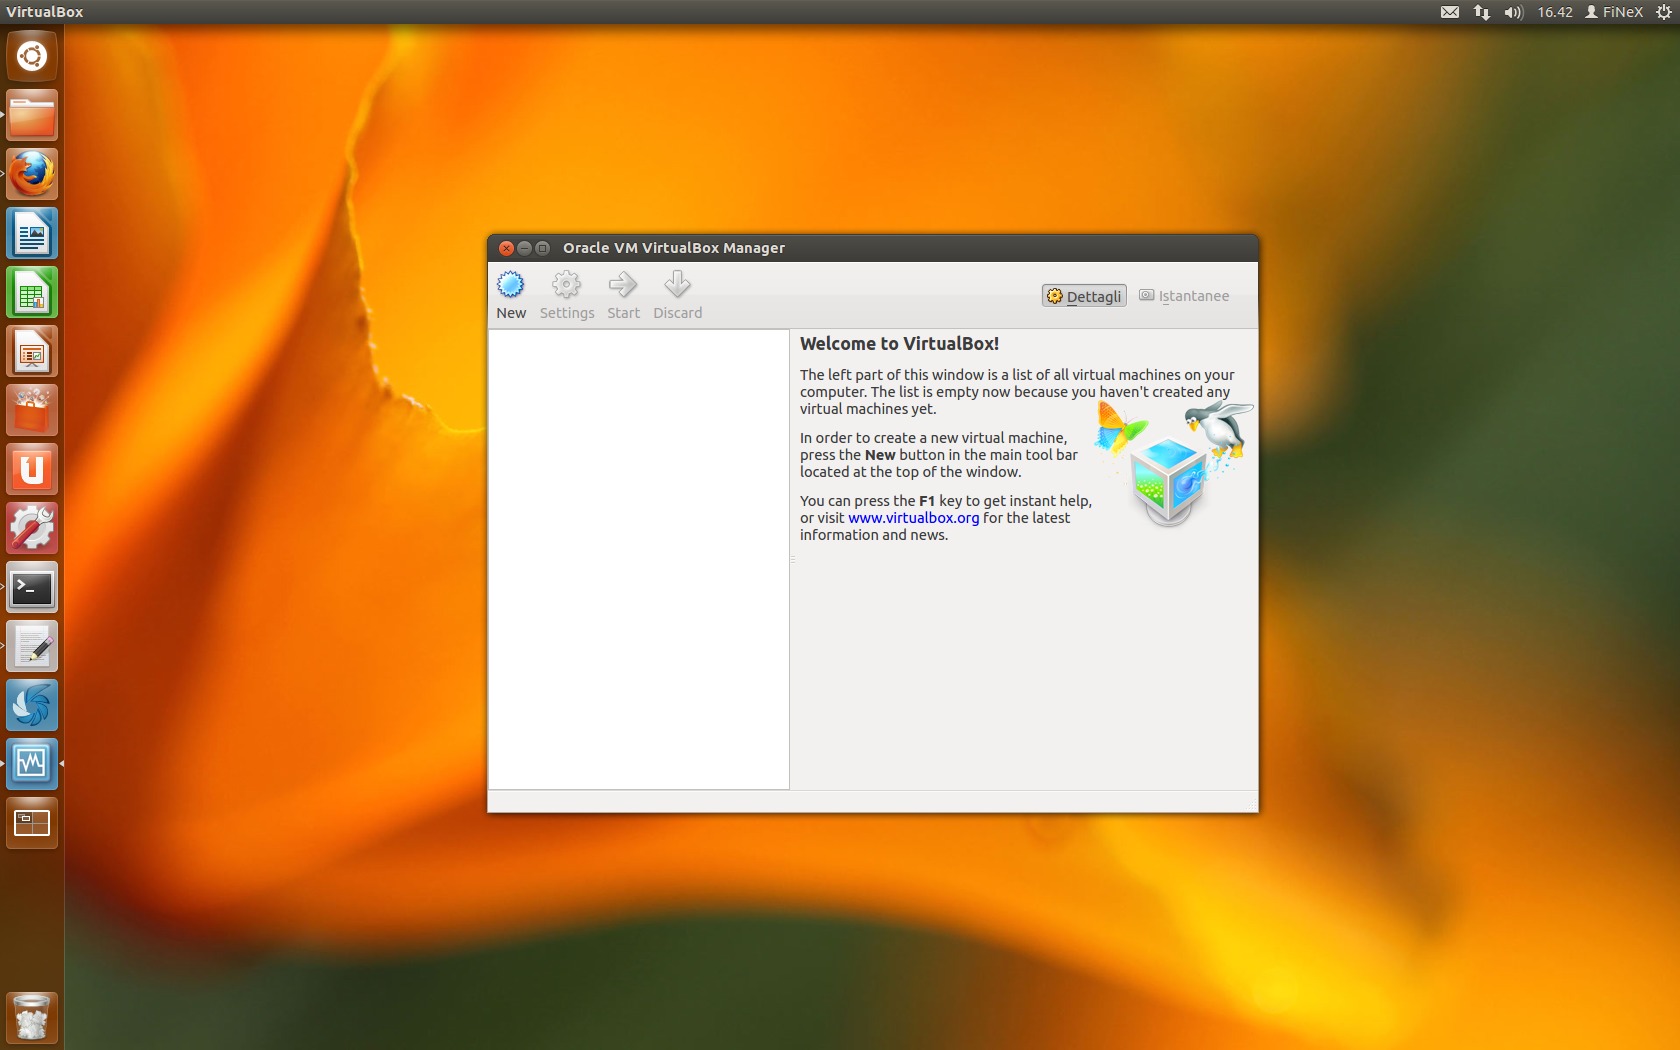1680x1050 pixels.
Task: Open Ubuntu Software Center
Action: point(32,410)
